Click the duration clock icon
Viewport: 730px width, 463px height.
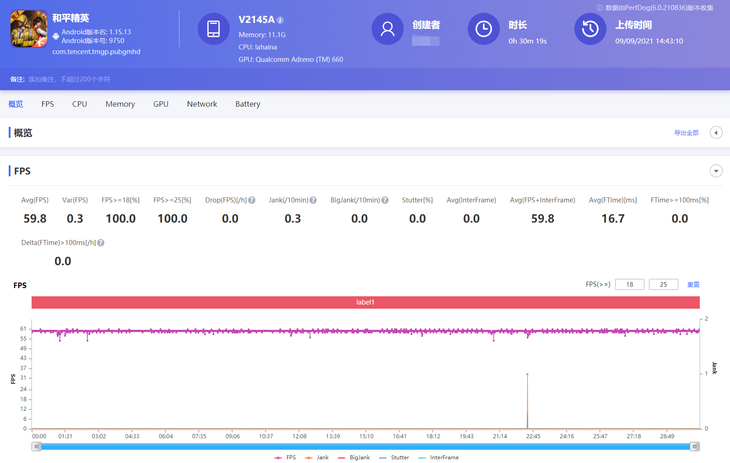[x=483, y=30]
